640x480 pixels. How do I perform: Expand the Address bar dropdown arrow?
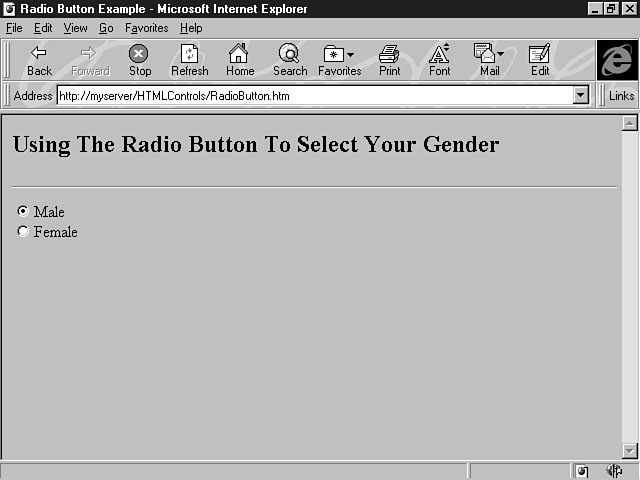coord(581,96)
